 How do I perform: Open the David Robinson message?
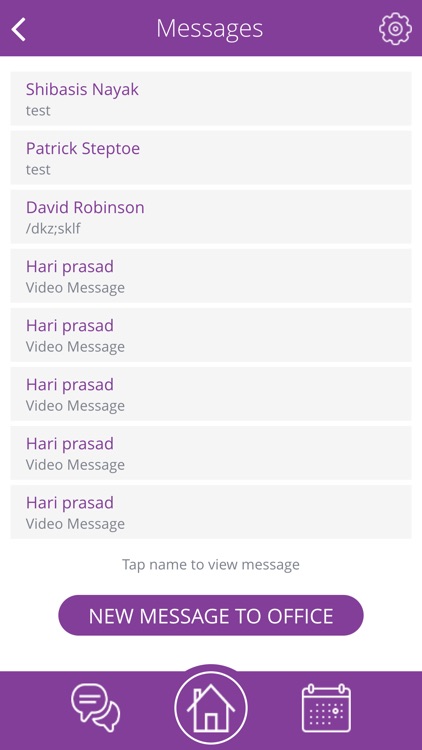[x=211, y=217]
